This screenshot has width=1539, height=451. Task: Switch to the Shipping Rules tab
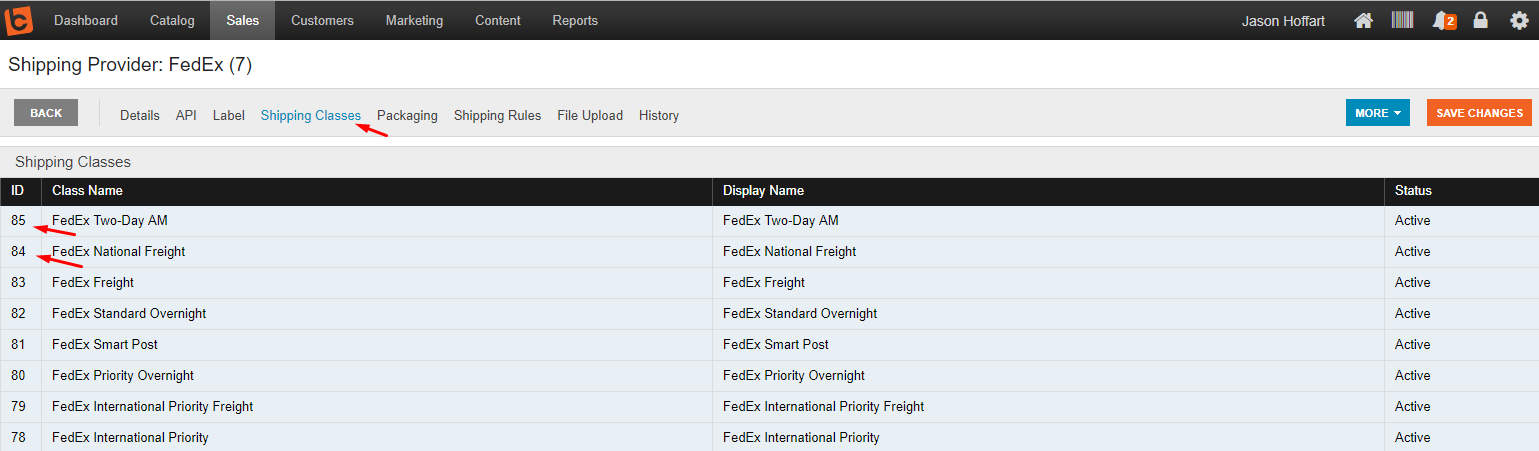[x=497, y=115]
